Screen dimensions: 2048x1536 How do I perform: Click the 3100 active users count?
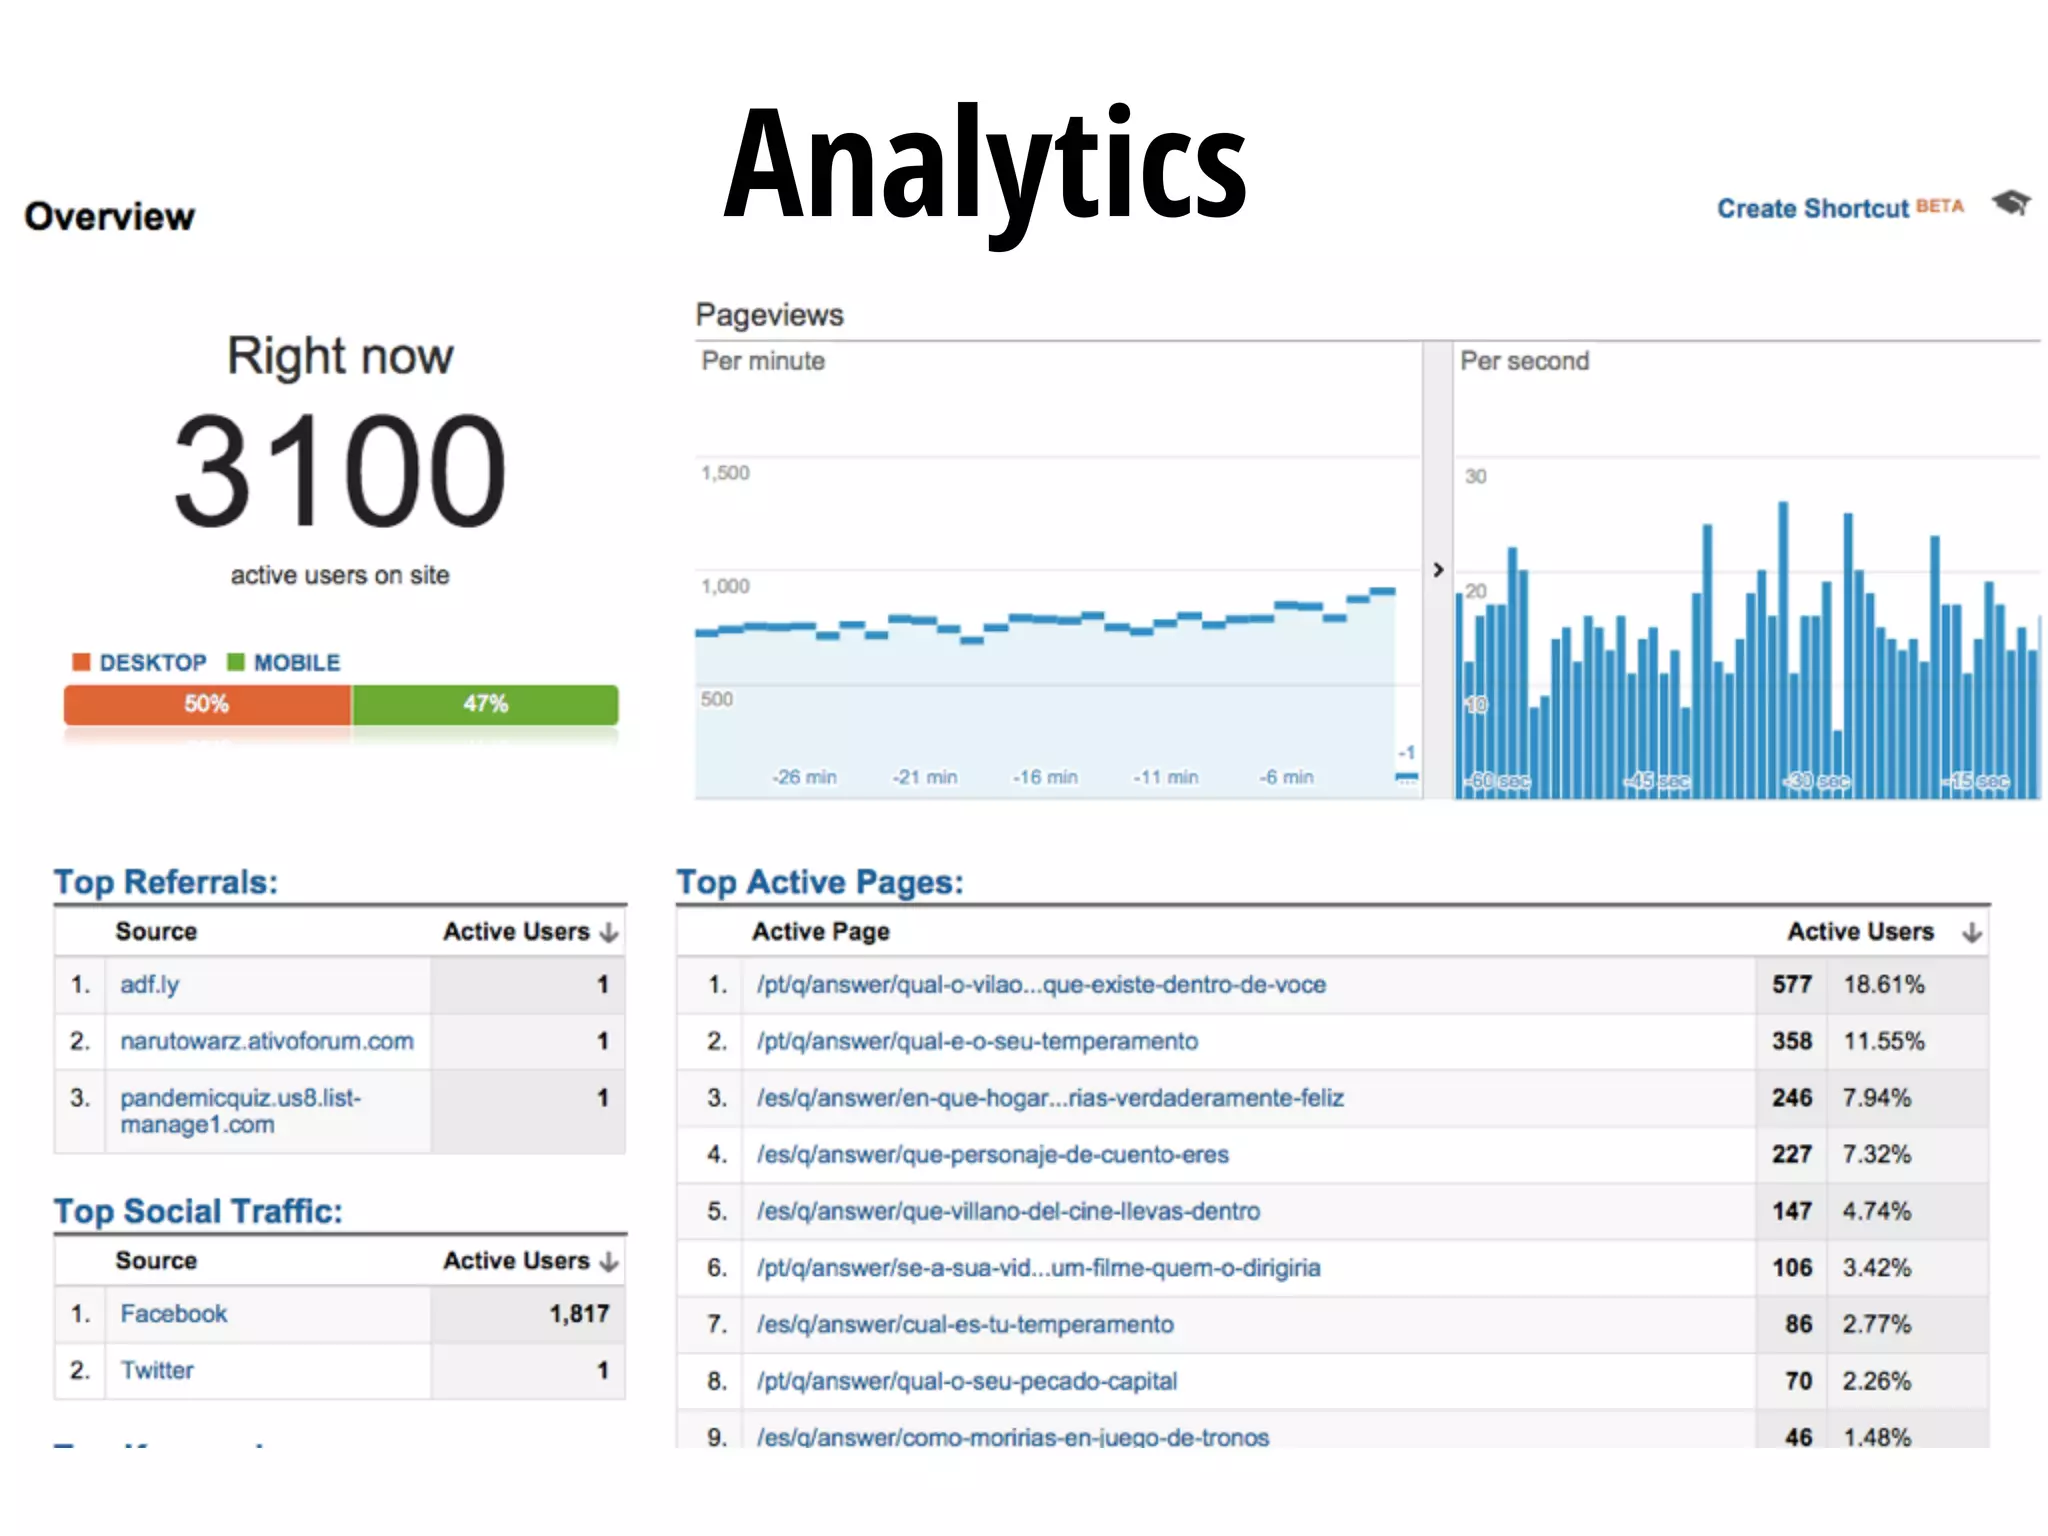(340, 470)
